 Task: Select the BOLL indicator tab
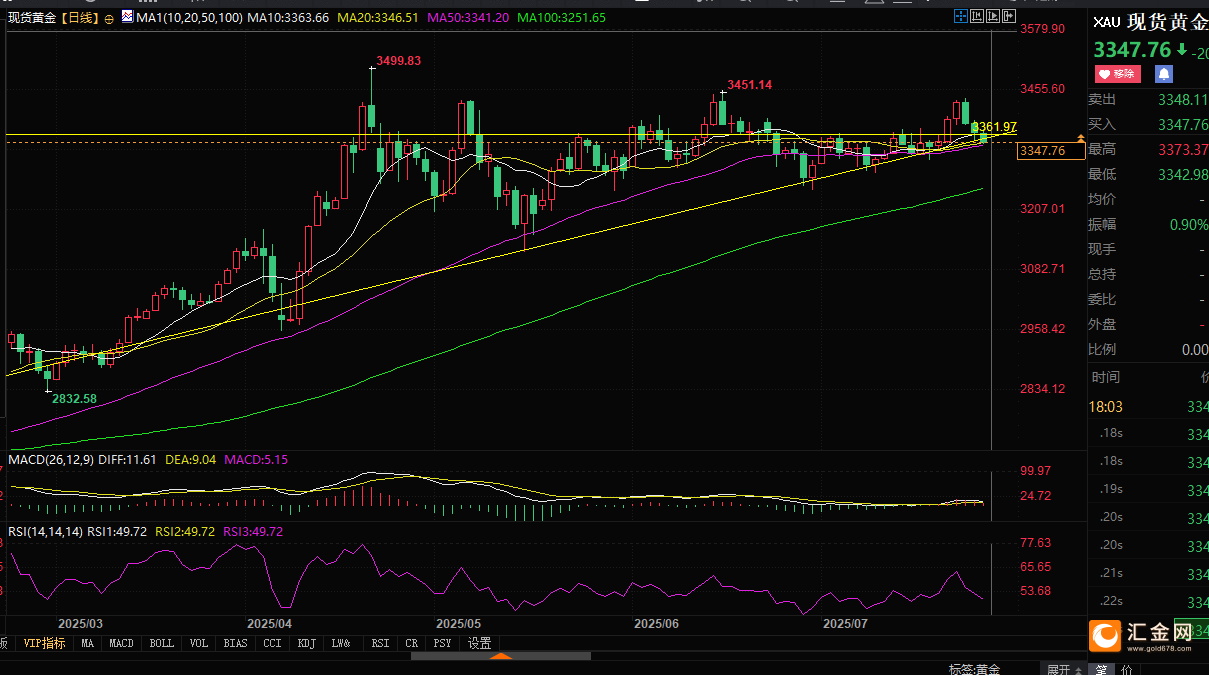[161, 643]
